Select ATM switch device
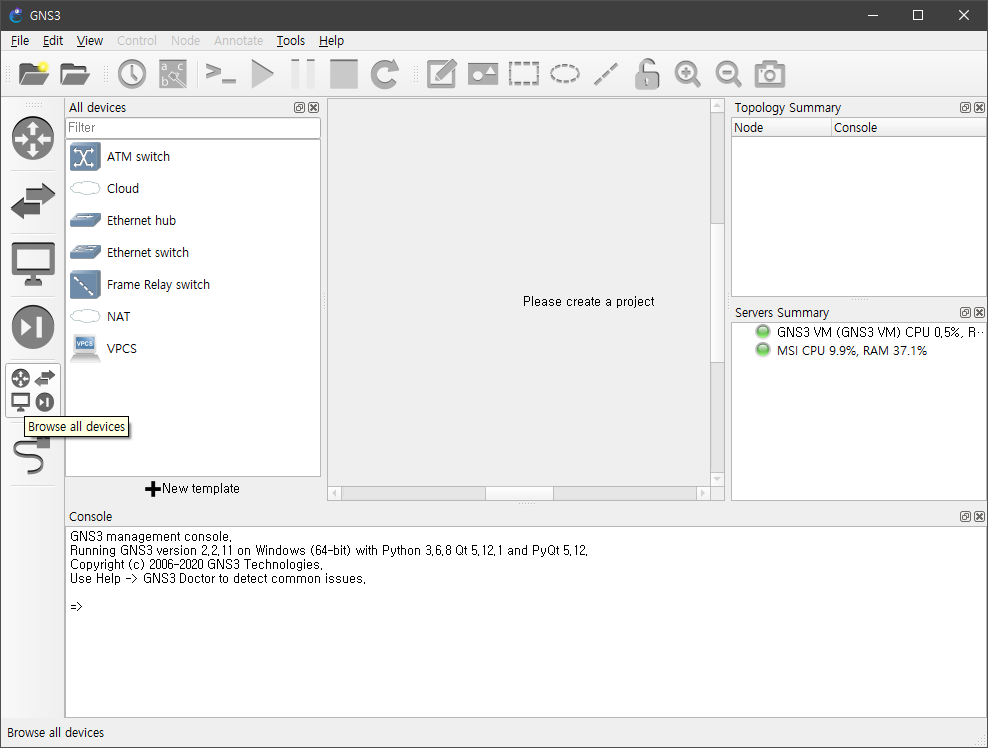988x748 pixels. tap(193, 157)
